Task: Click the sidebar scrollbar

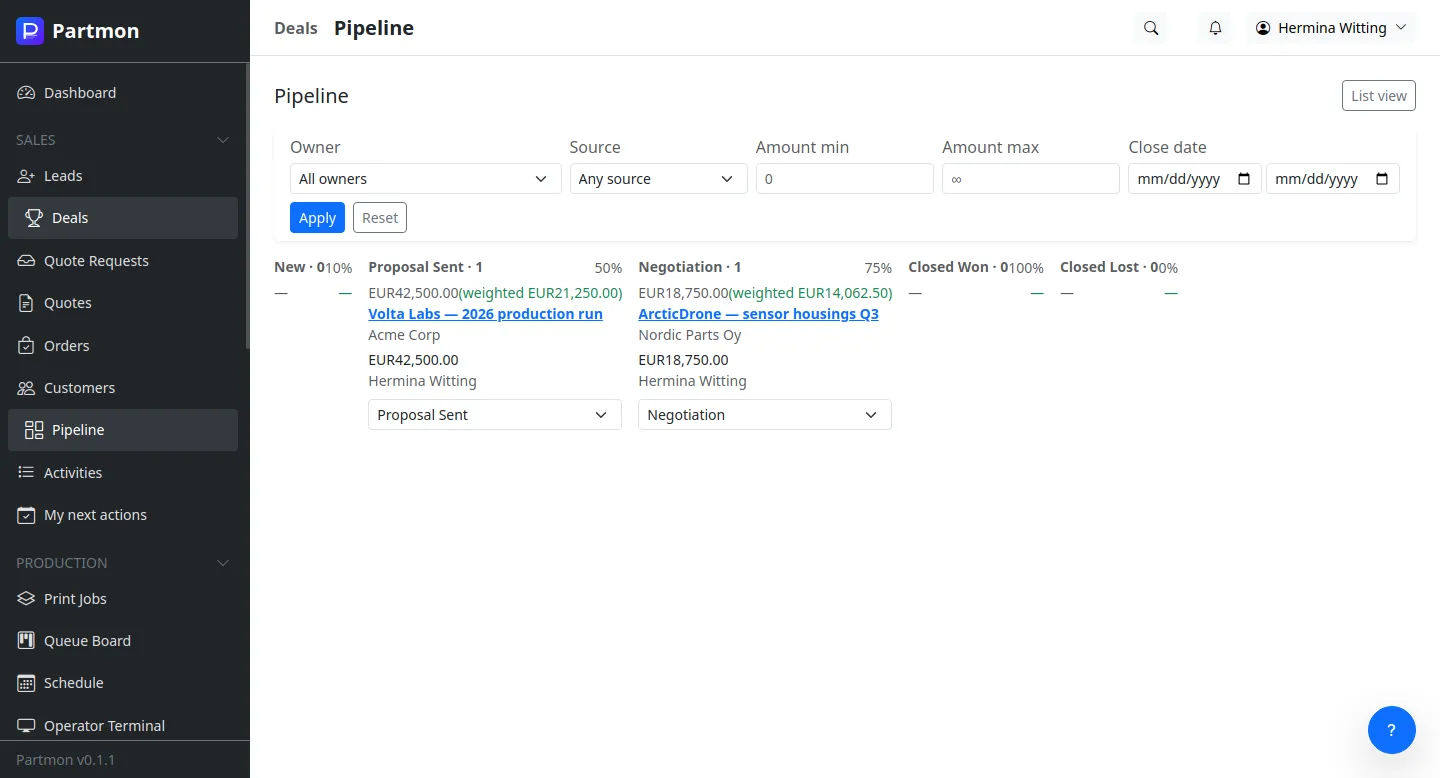Action: [247, 206]
